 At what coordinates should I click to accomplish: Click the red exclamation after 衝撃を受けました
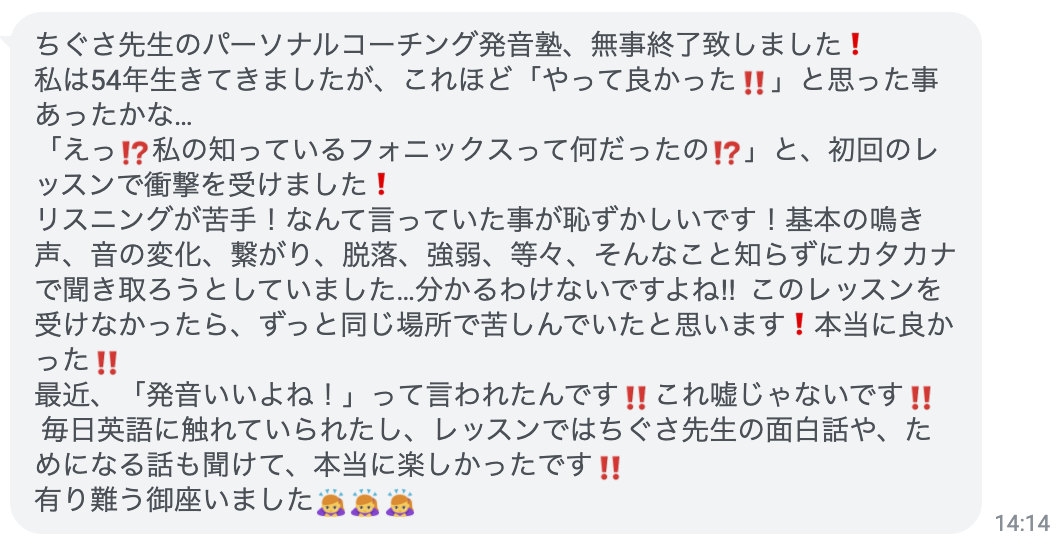(x=380, y=185)
